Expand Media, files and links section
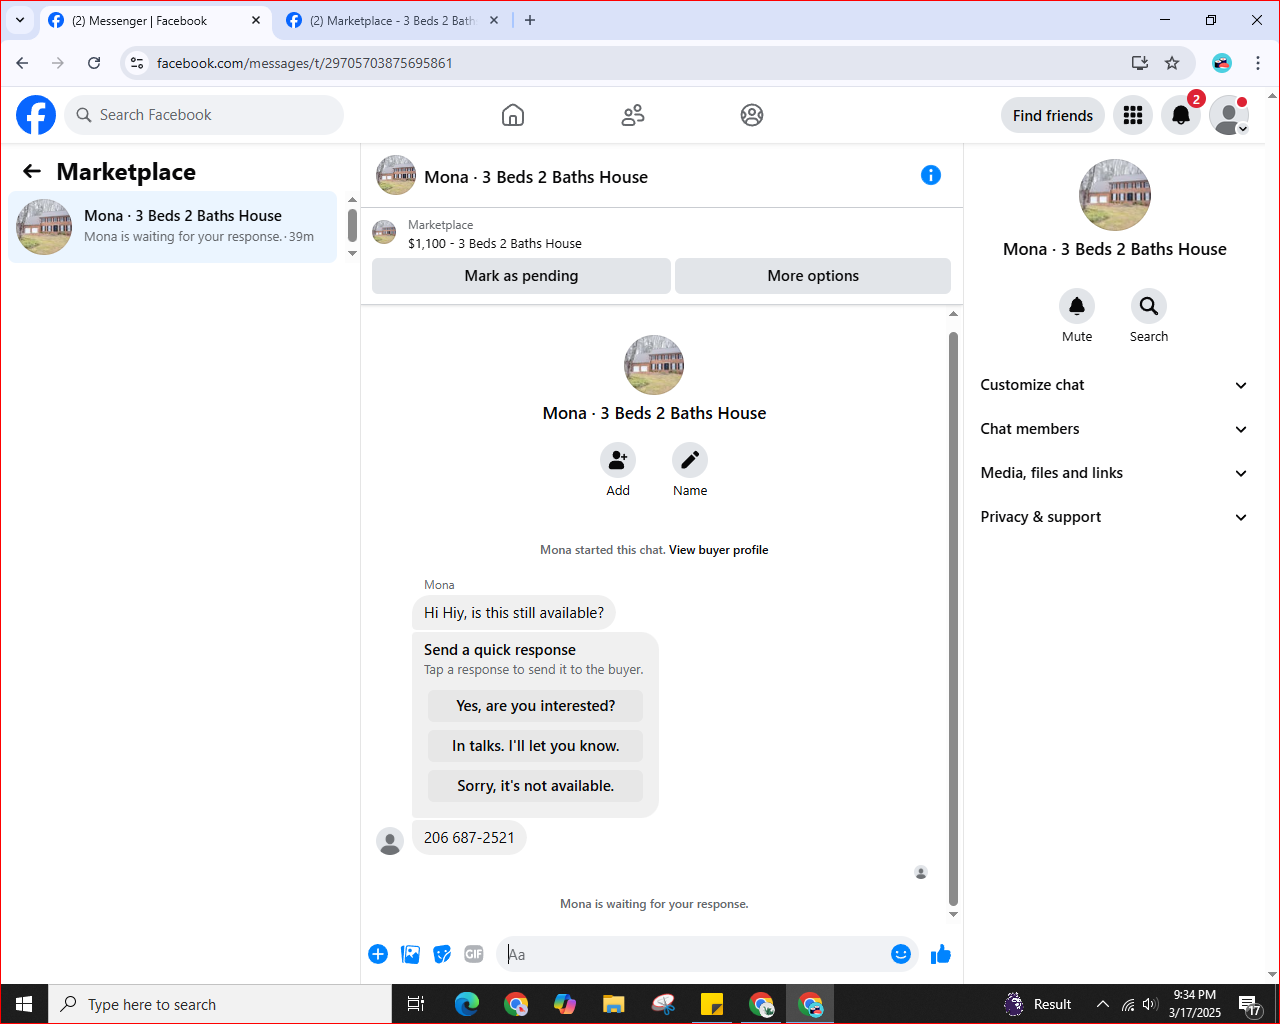 (x=1115, y=473)
